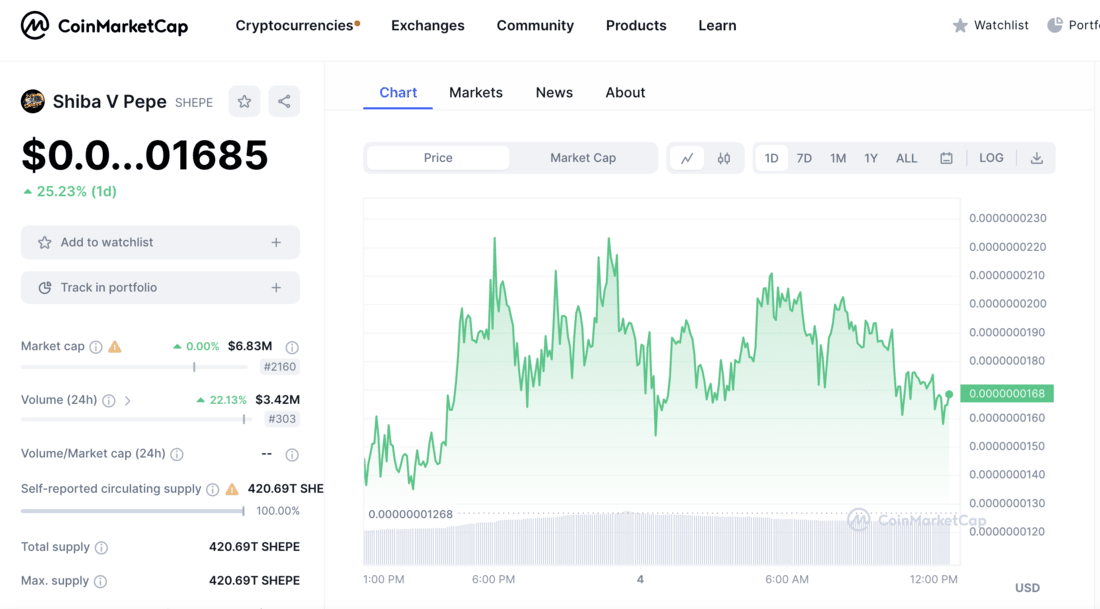Click the $6.83M market cap value

(x=250, y=346)
